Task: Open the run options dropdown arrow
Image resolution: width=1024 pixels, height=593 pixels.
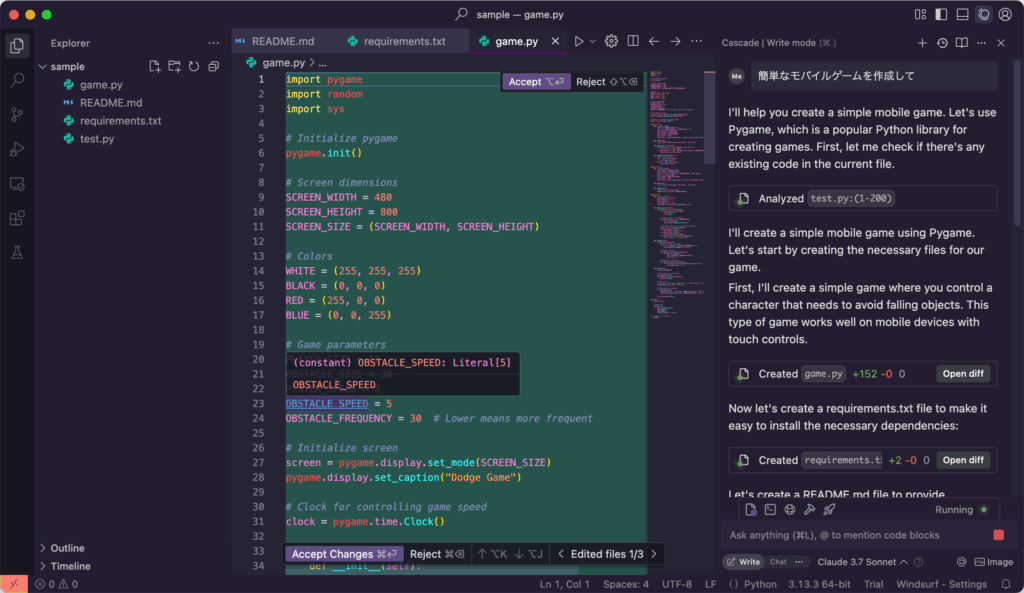Action: (592, 41)
